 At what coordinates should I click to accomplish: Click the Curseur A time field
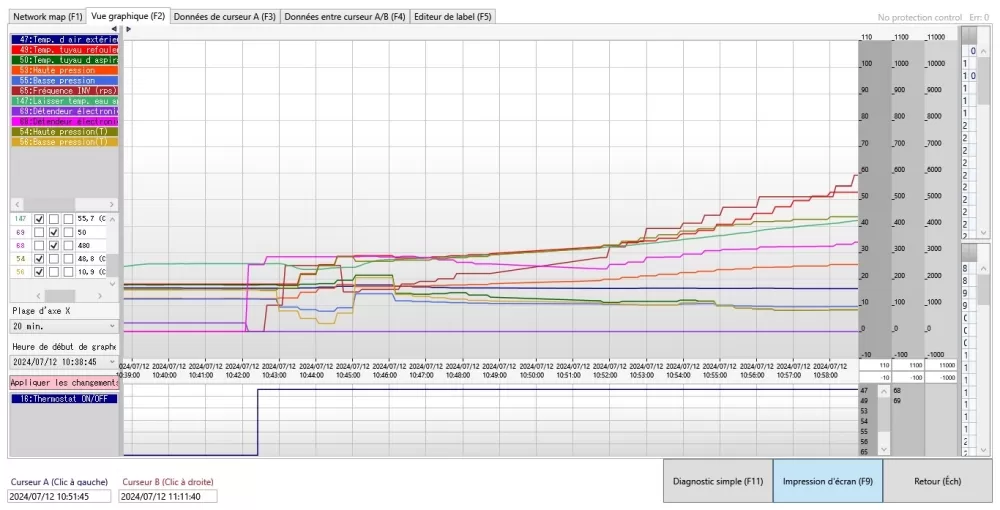click(x=59, y=497)
